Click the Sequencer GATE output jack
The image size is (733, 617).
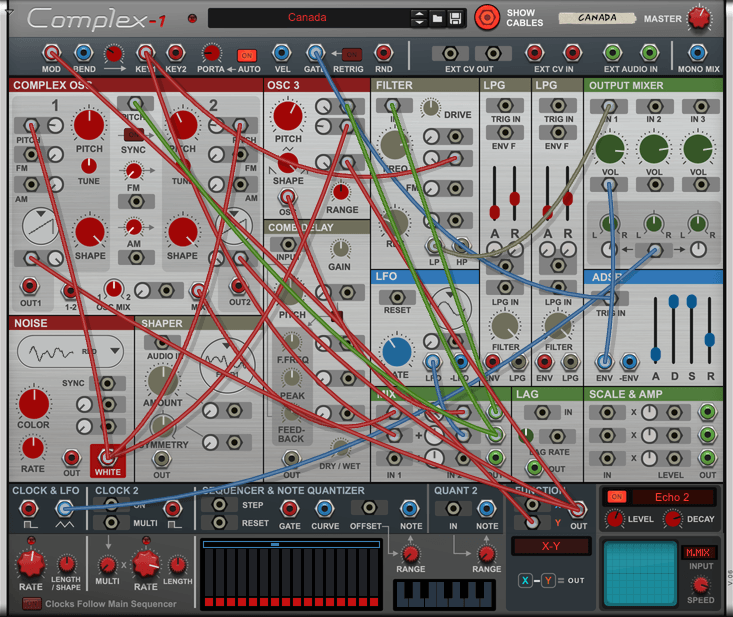click(x=289, y=509)
